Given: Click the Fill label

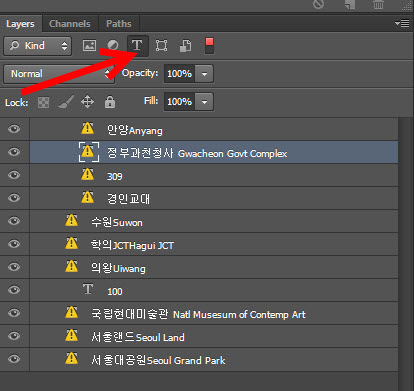Looking at the screenshot, I should tap(151, 101).
